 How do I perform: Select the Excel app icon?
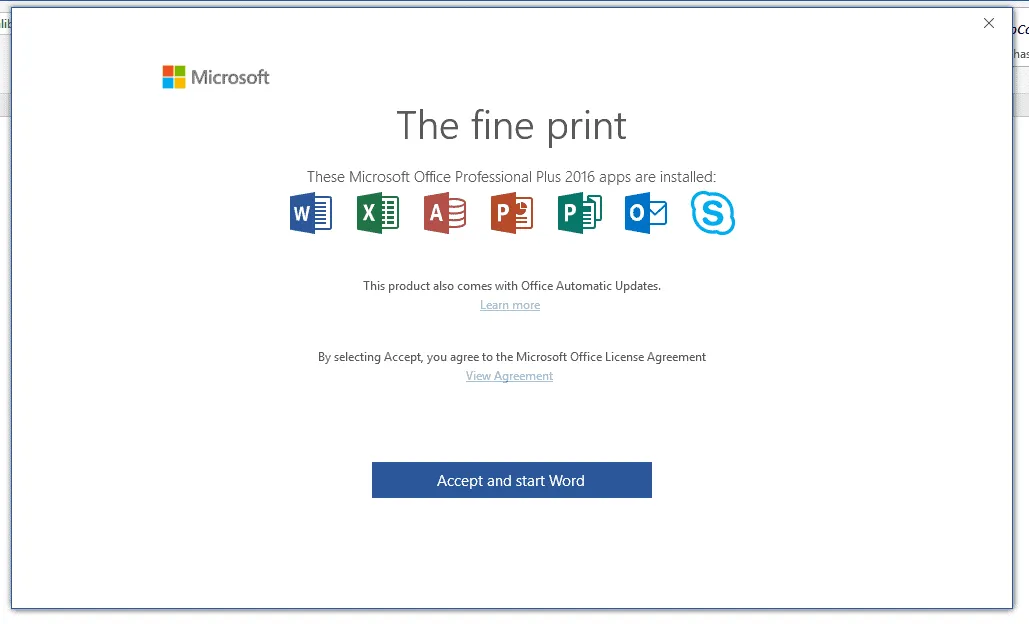tap(377, 212)
